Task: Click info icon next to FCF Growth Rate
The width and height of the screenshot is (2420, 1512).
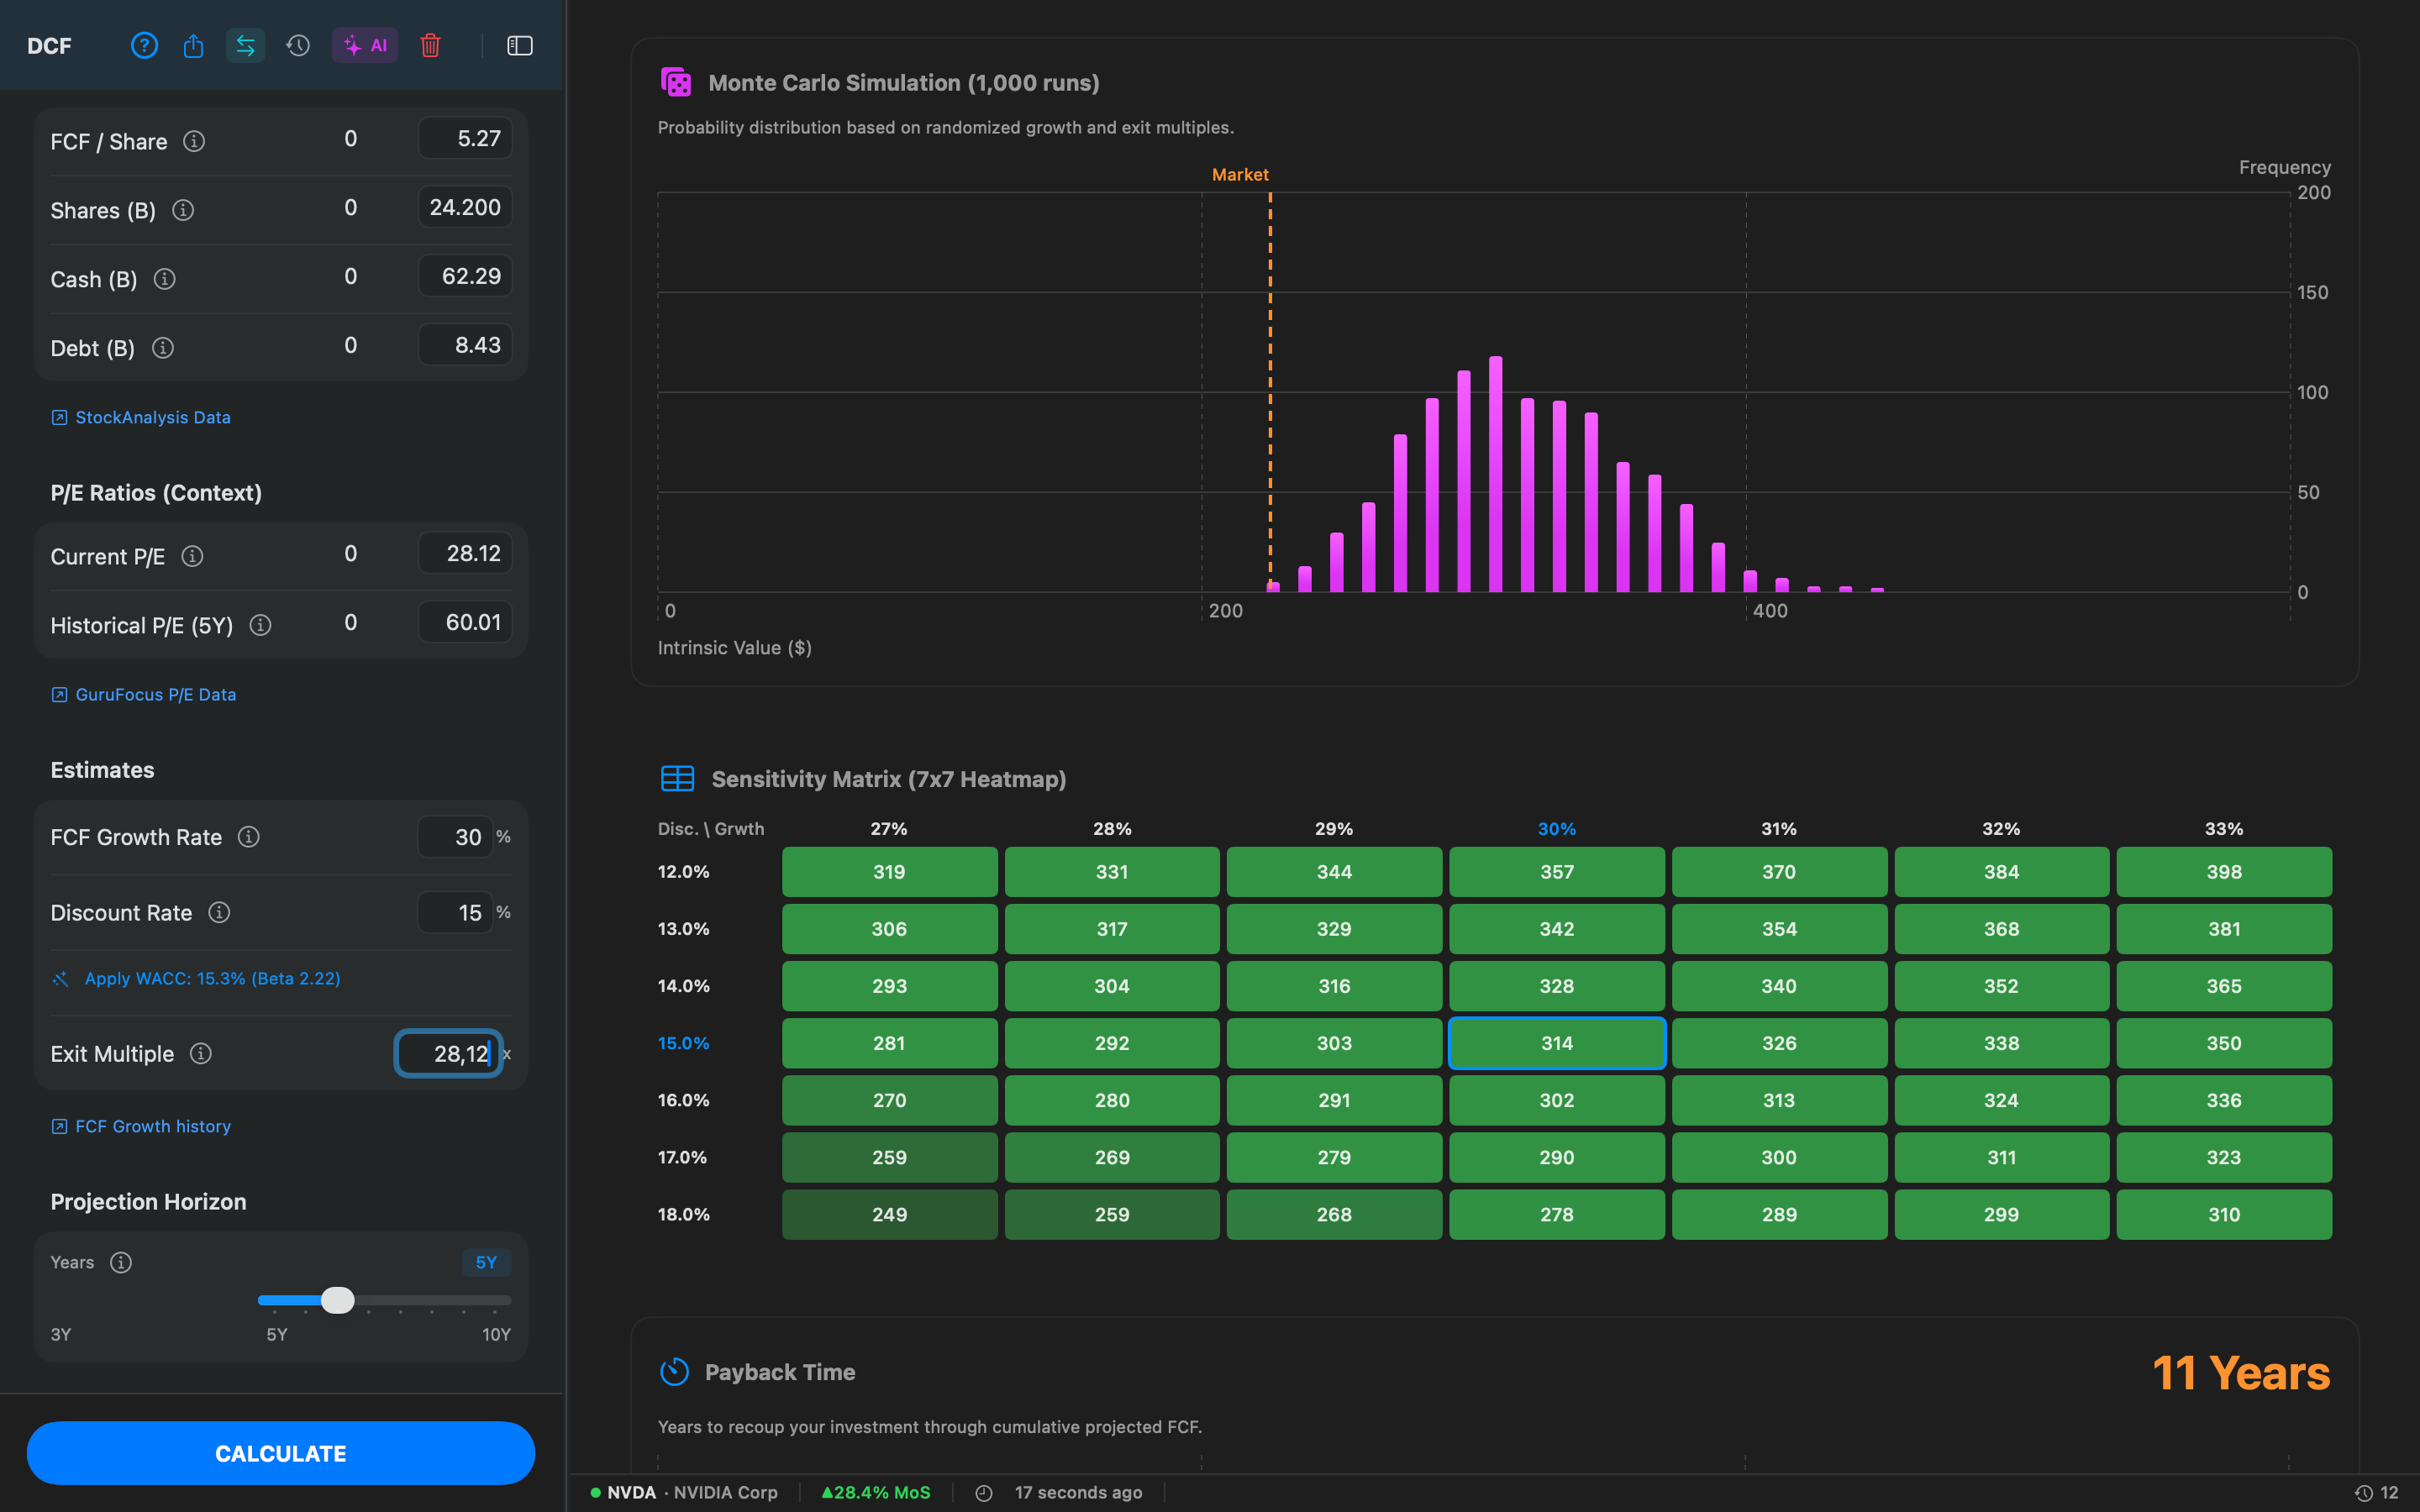Action: (x=249, y=836)
